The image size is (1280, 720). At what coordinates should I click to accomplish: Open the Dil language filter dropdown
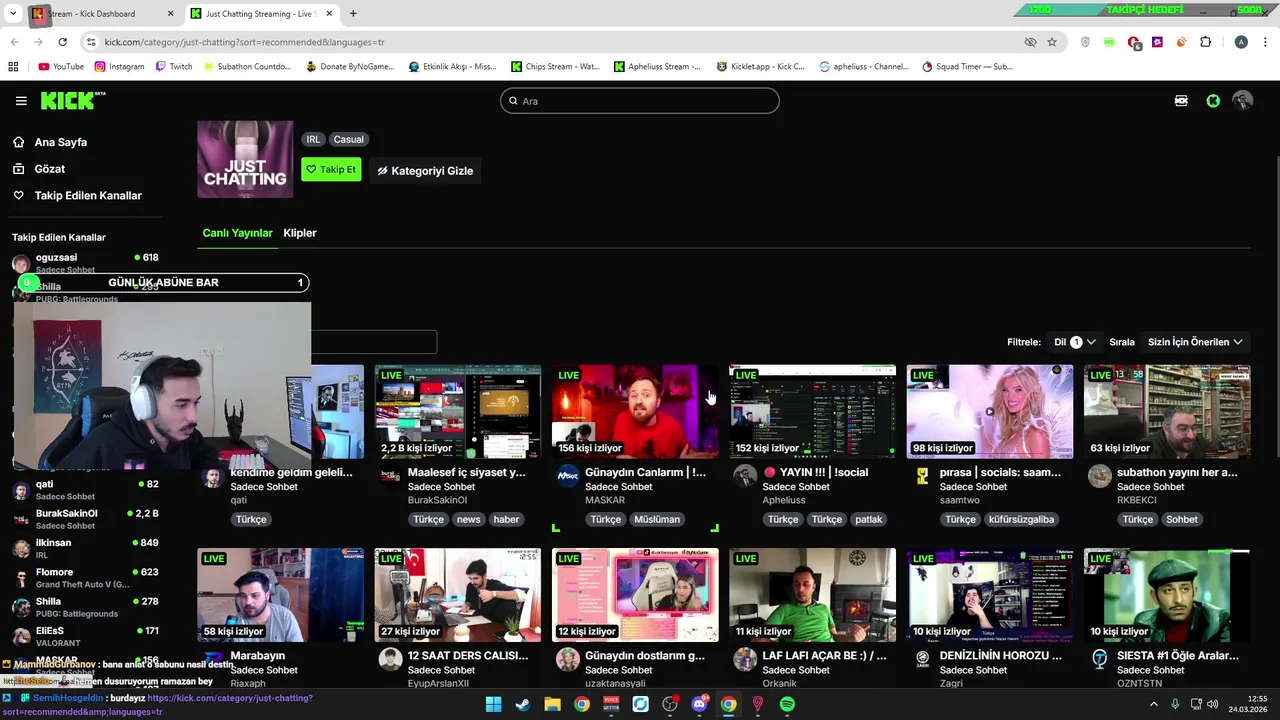point(1074,342)
